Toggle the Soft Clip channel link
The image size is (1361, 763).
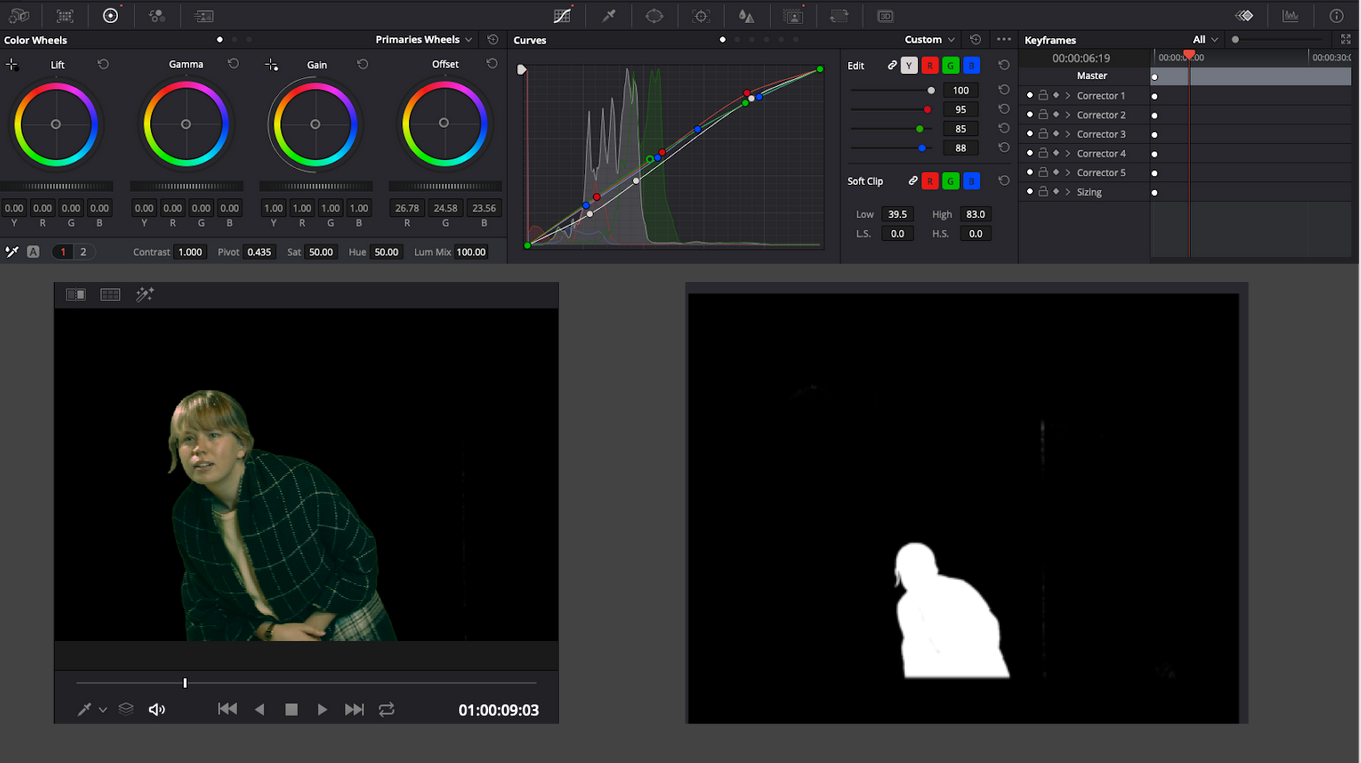click(912, 181)
